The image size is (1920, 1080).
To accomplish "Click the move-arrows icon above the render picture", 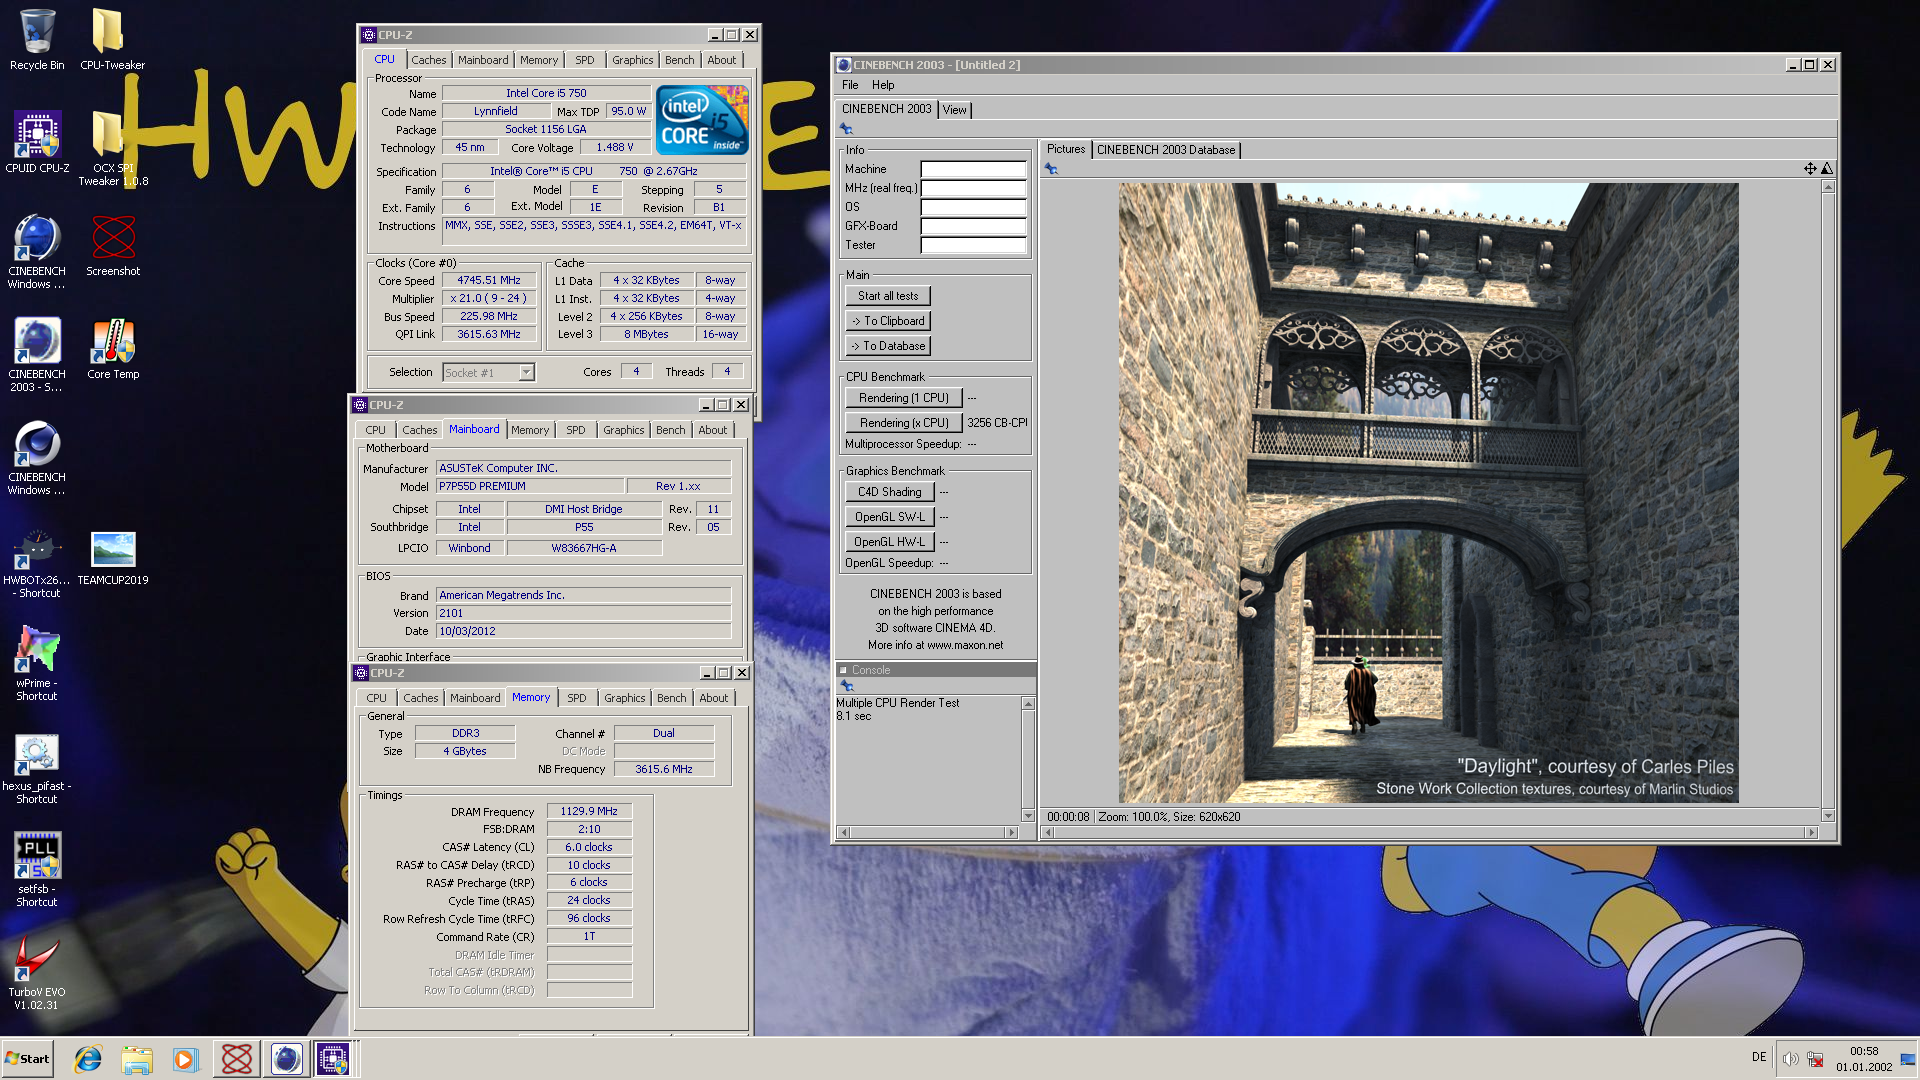I will (1810, 169).
